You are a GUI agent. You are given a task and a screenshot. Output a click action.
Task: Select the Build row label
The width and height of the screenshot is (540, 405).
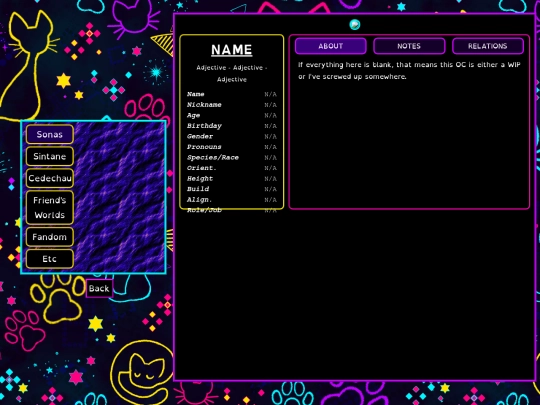(198, 189)
